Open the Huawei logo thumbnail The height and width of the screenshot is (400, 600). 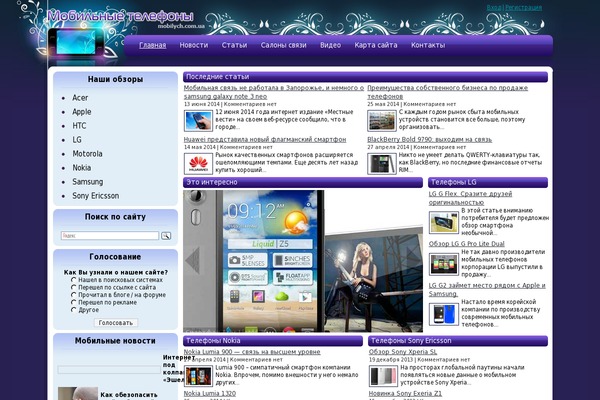pyautogui.click(x=198, y=163)
